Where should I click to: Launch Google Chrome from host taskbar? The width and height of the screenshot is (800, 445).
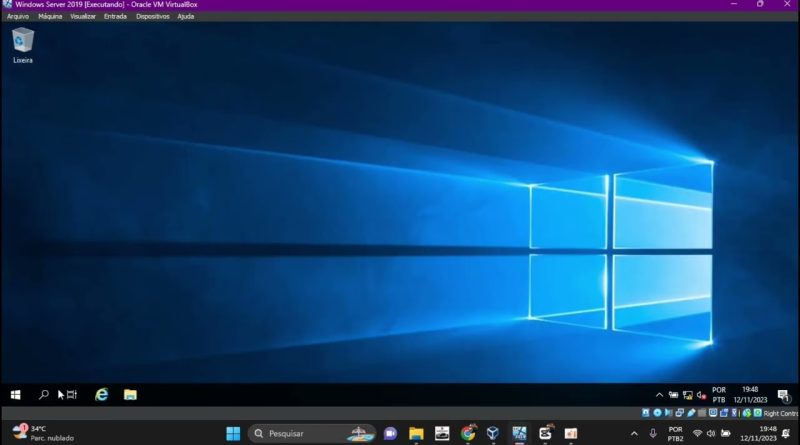(x=468, y=433)
